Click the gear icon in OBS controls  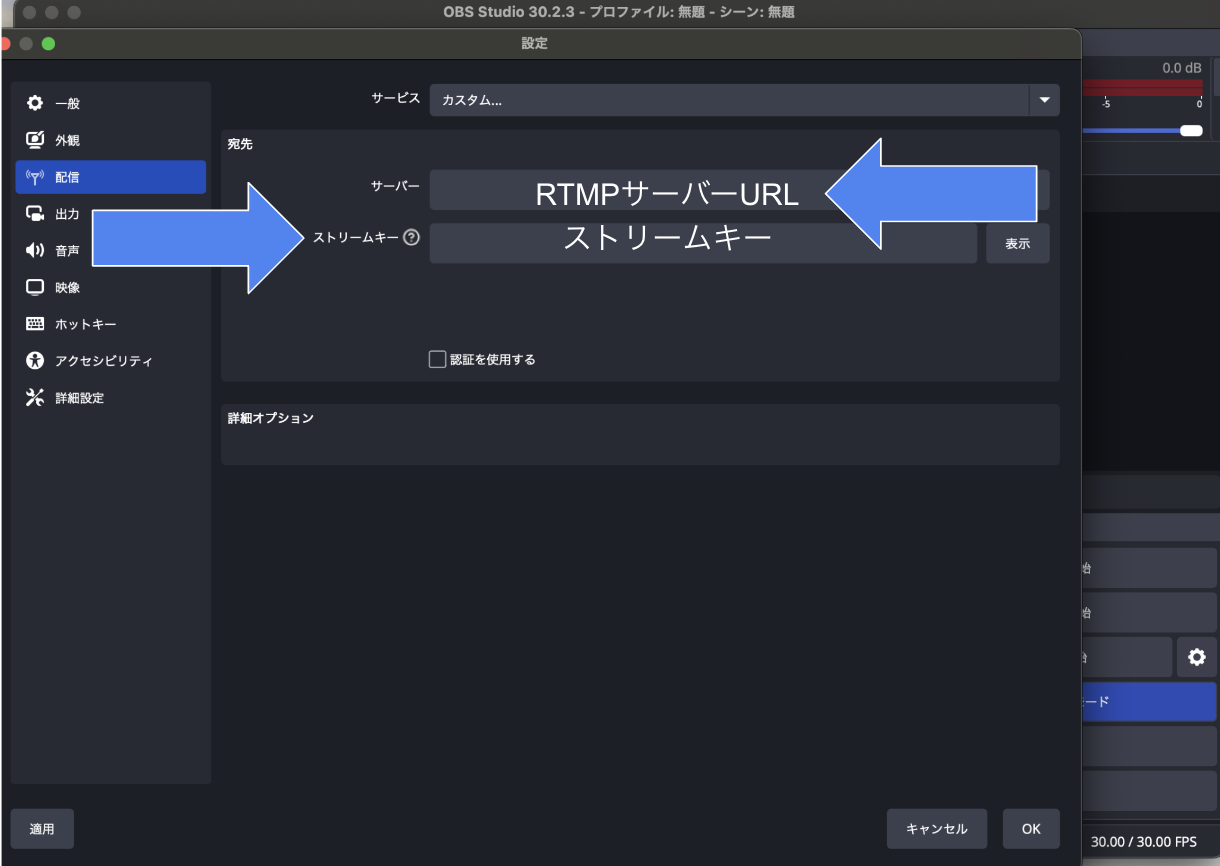(1196, 657)
